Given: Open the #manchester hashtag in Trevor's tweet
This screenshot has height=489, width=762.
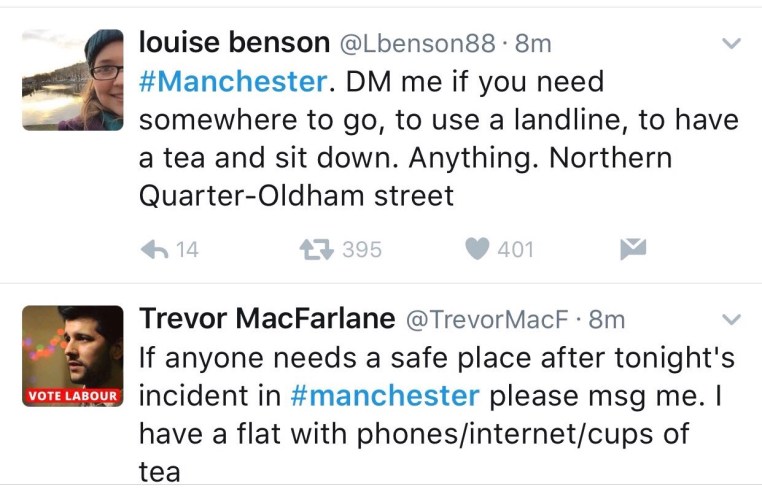Looking at the screenshot, I should pos(384,395).
